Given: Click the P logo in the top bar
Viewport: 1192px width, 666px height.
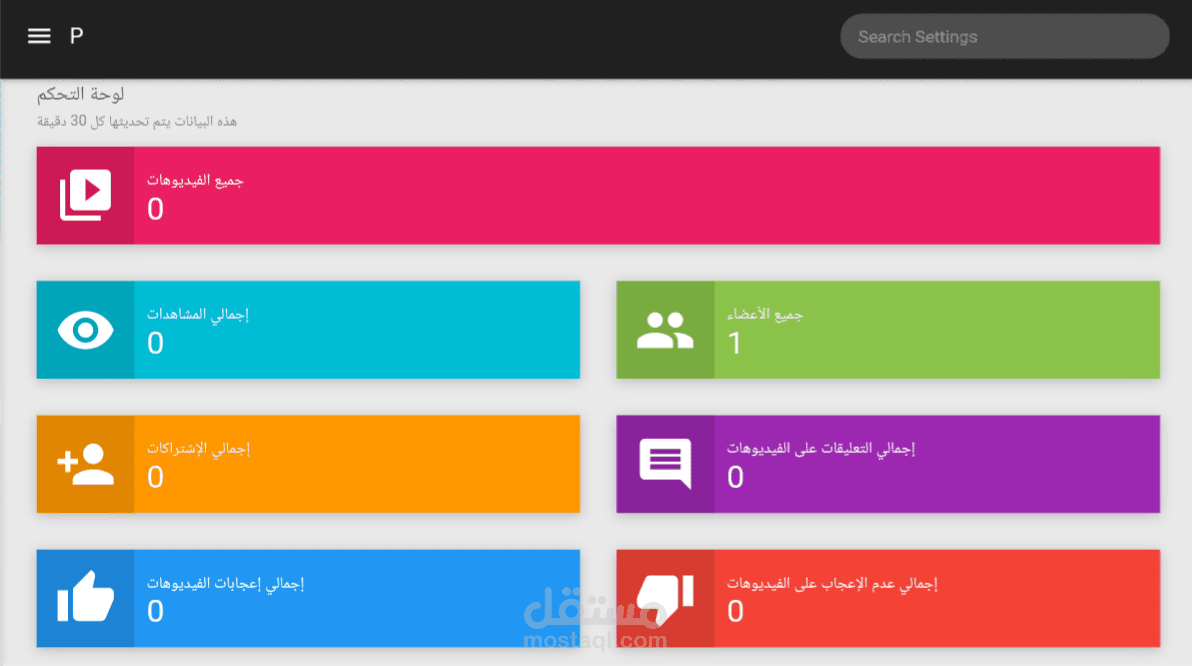Looking at the screenshot, I should click(75, 36).
